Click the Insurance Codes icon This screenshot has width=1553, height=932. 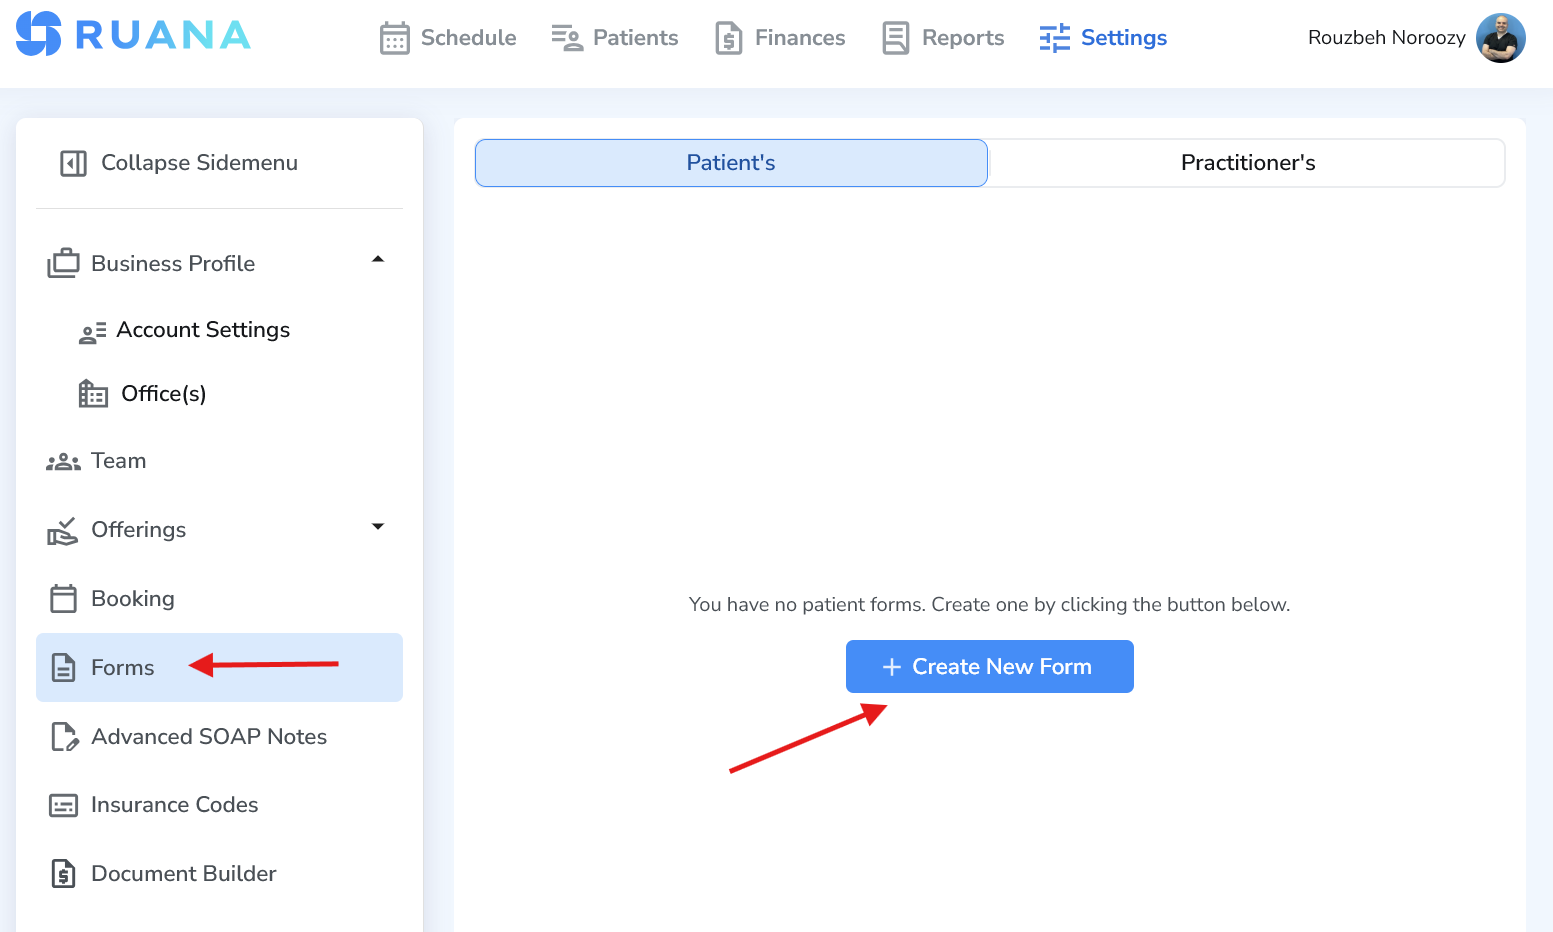[x=64, y=805]
